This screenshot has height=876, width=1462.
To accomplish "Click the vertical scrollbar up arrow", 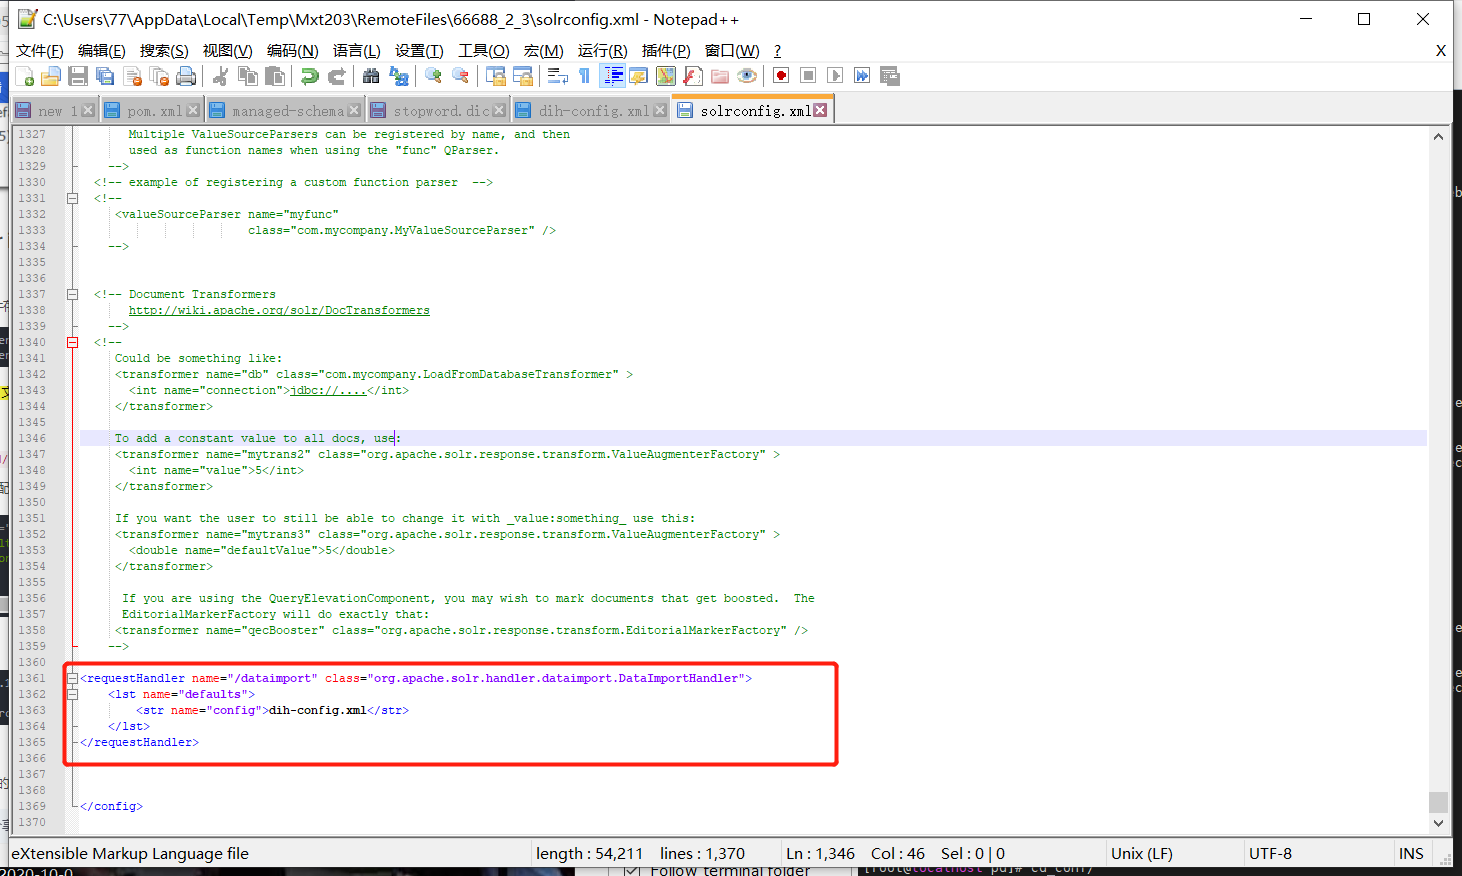I will 1438,136.
